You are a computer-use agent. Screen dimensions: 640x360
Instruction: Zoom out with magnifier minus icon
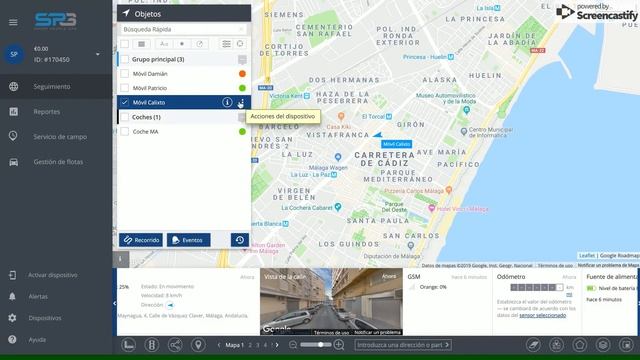click(x=293, y=345)
